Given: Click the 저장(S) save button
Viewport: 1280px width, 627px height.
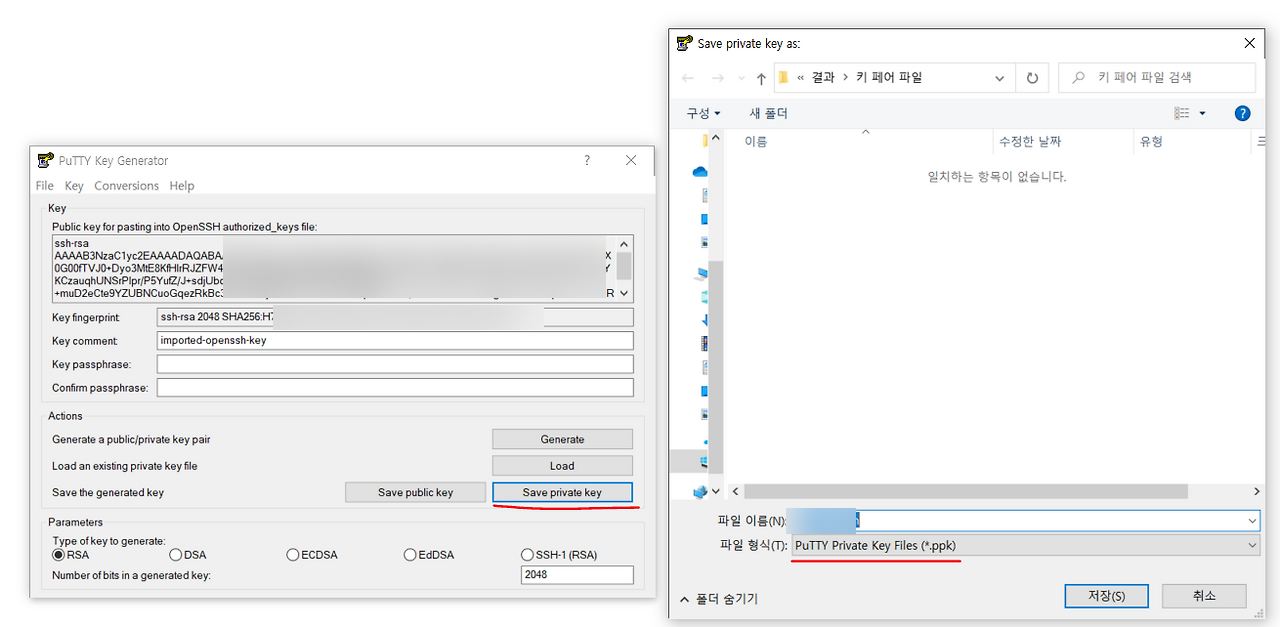Looking at the screenshot, I should pos(1106,596).
